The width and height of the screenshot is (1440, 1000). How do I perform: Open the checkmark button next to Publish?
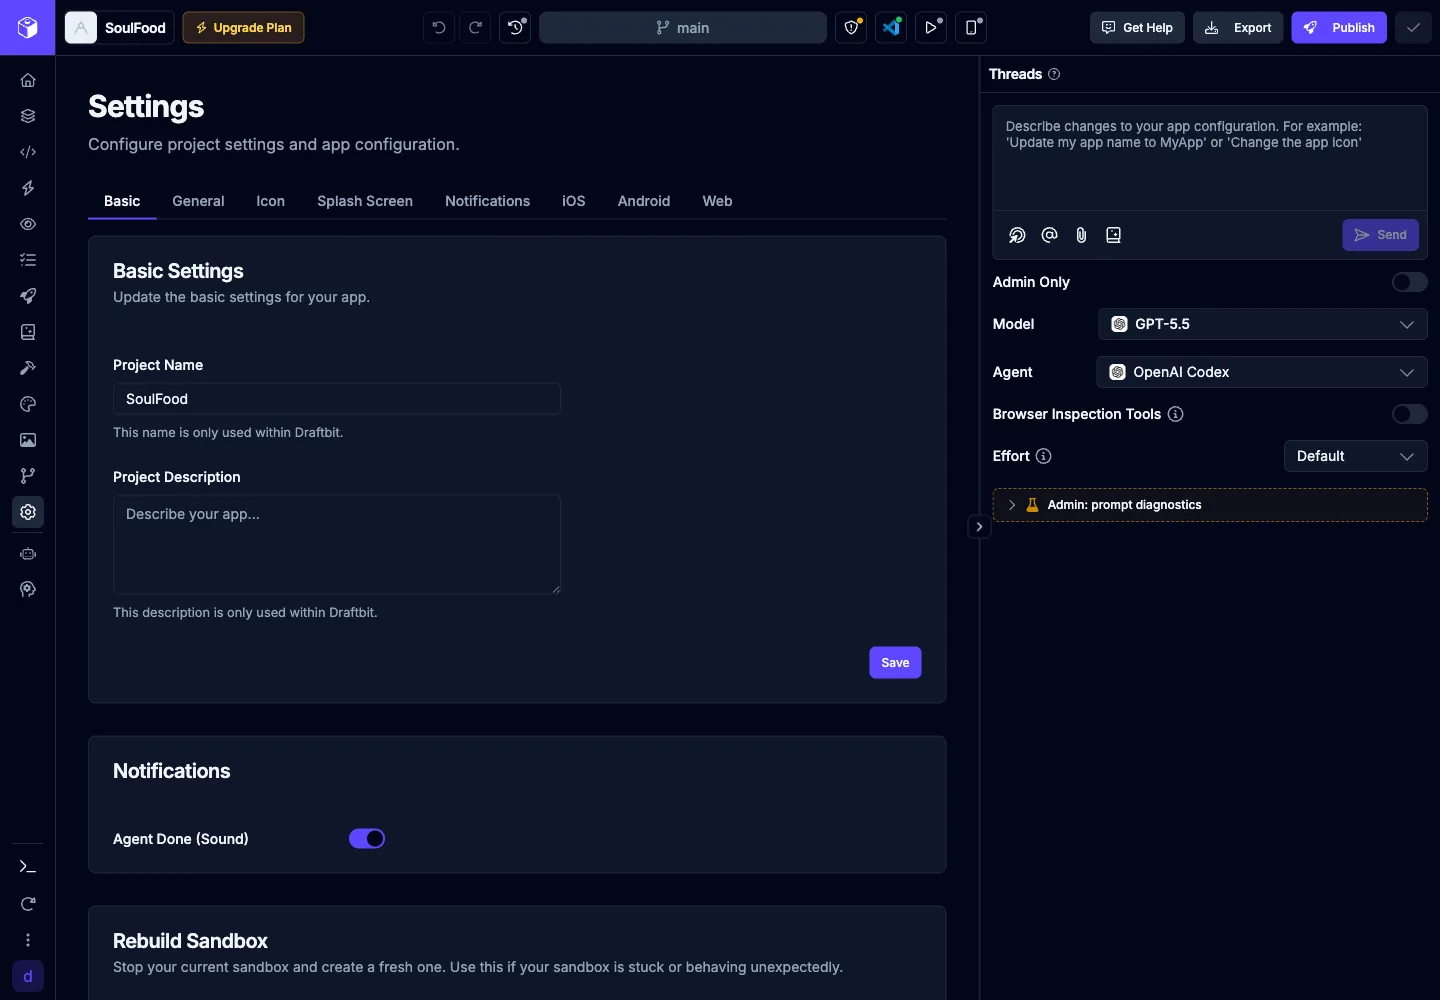pyautogui.click(x=1413, y=28)
